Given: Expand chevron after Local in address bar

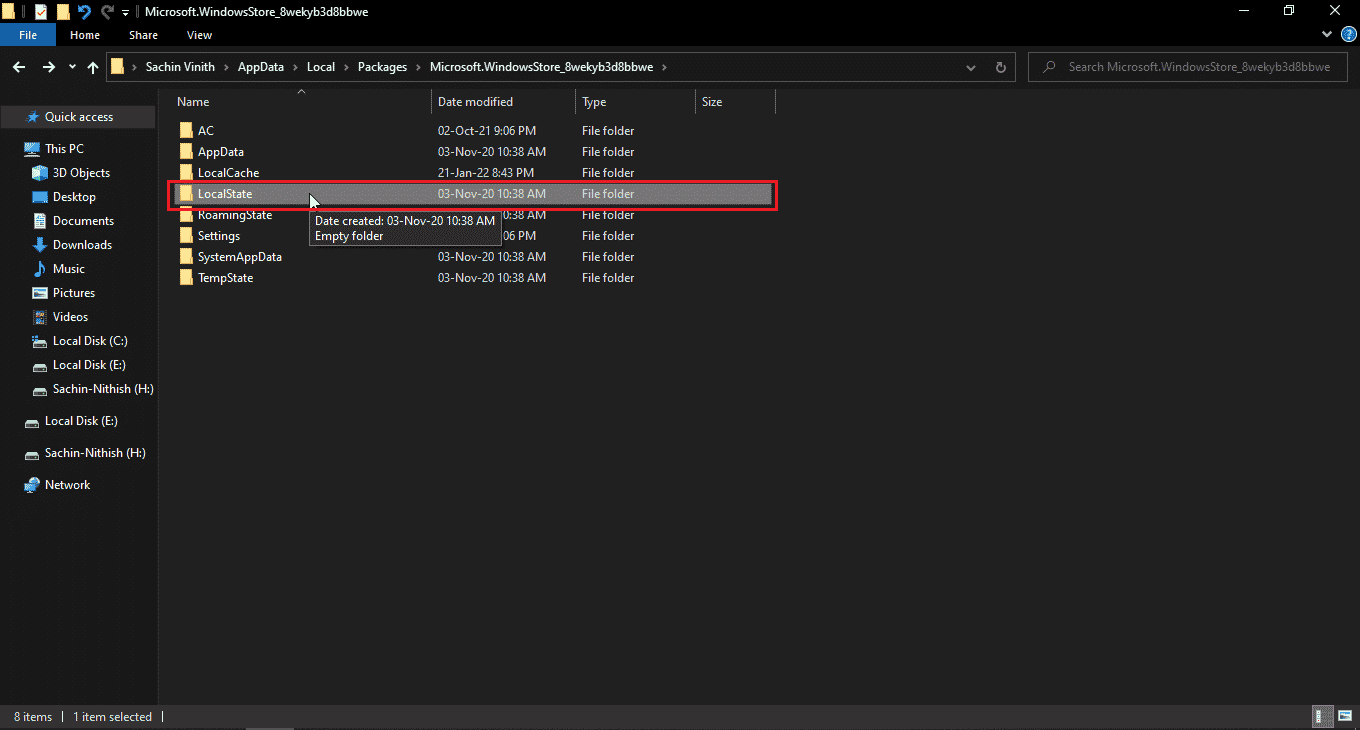Looking at the screenshot, I should [347, 67].
